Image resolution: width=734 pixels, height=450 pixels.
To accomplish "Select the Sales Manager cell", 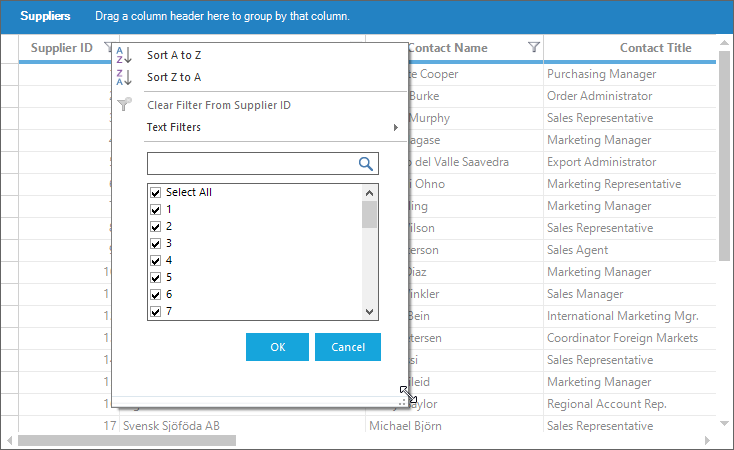I will [x=630, y=294].
